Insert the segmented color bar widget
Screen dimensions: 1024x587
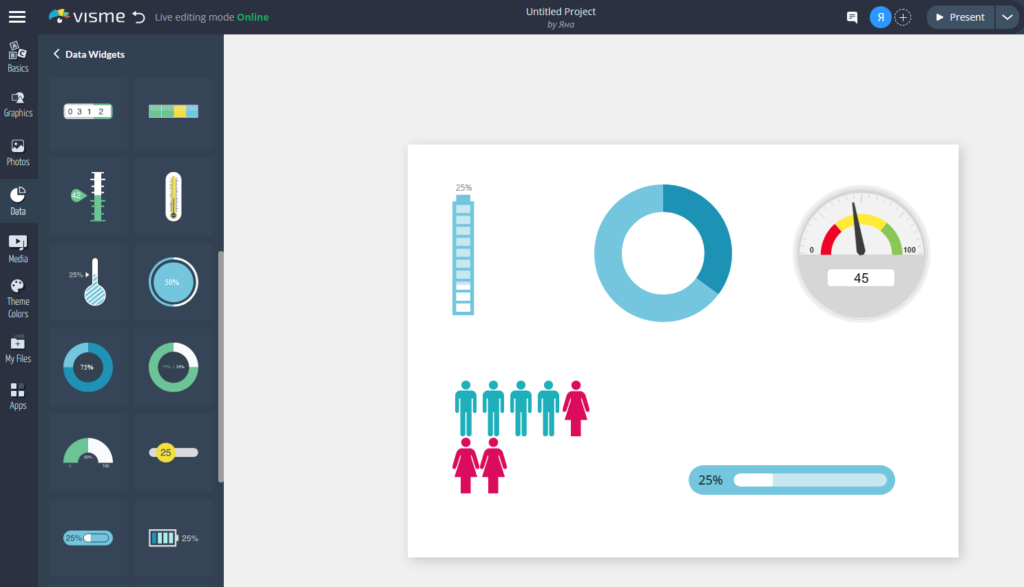point(173,112)
